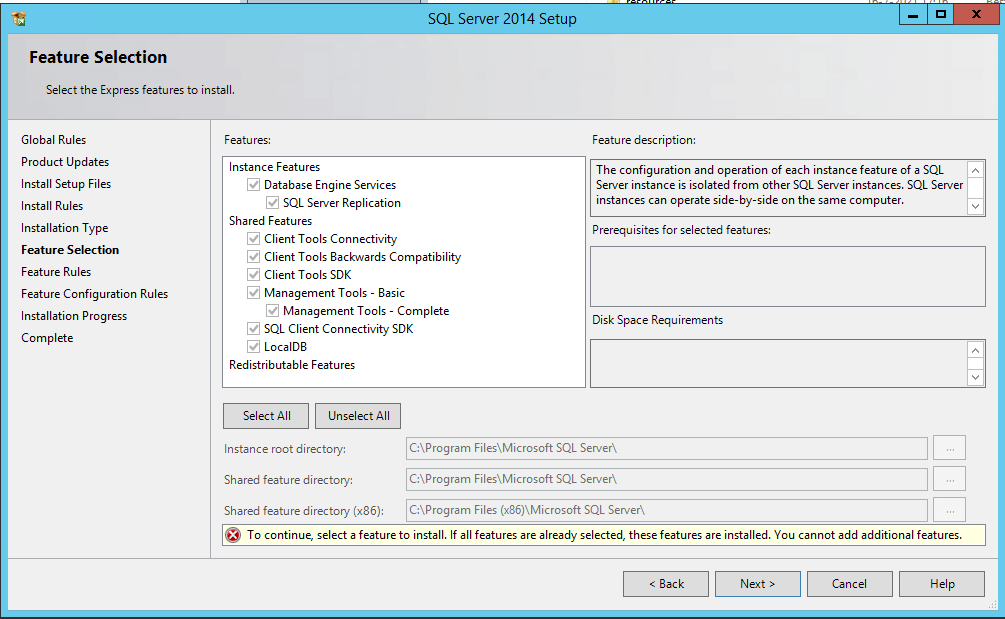Select Instance Features heading in tree

point(274,167)
